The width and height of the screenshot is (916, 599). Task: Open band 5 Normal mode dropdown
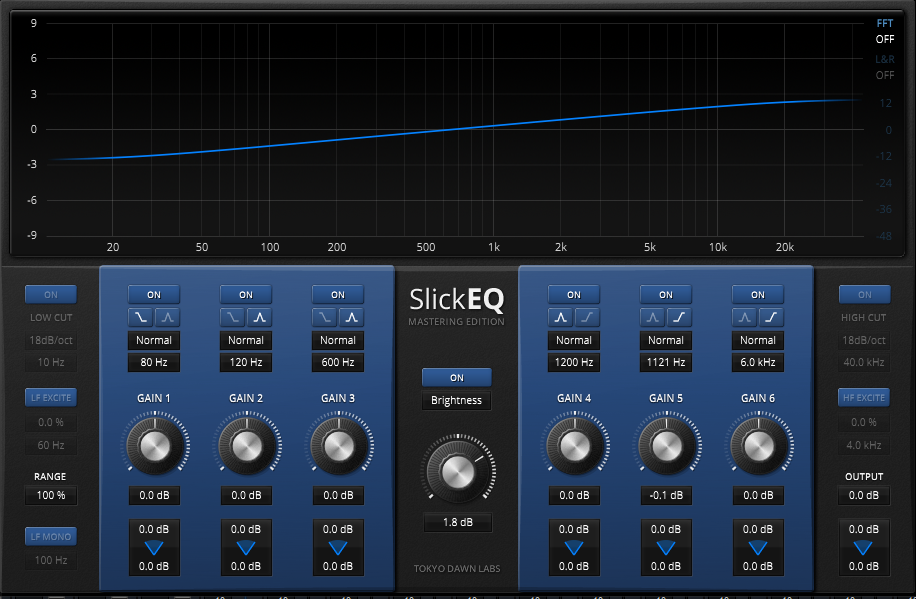click(x=666, y=340)
